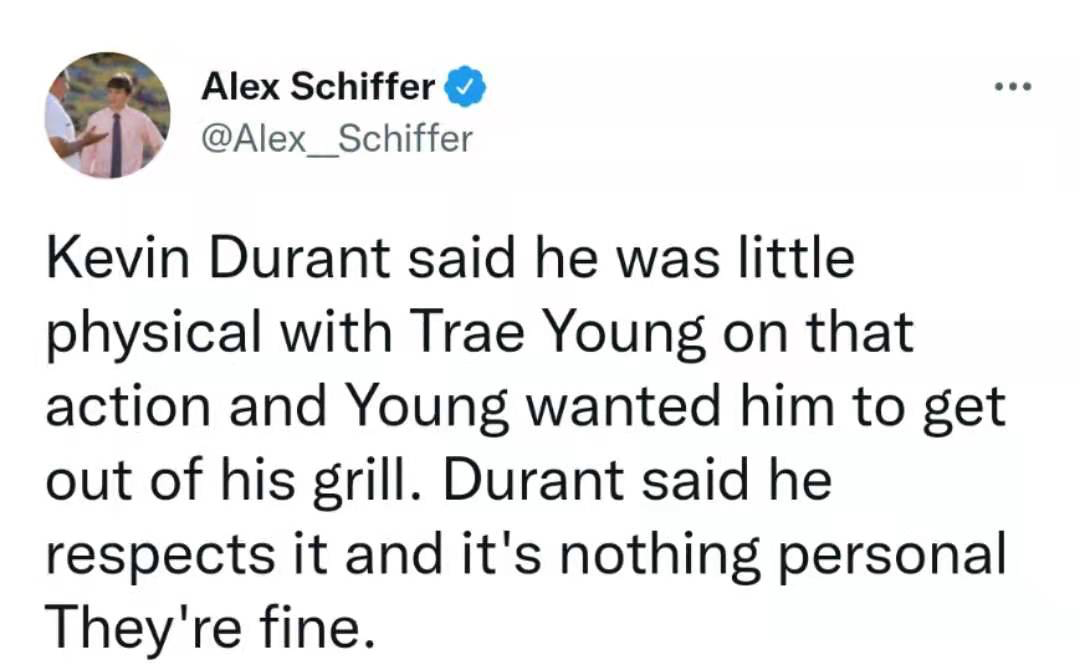This screenshot has height=664, width=1080.
Task: Select the word "action" in the tweet
Action: coord(128,406)
